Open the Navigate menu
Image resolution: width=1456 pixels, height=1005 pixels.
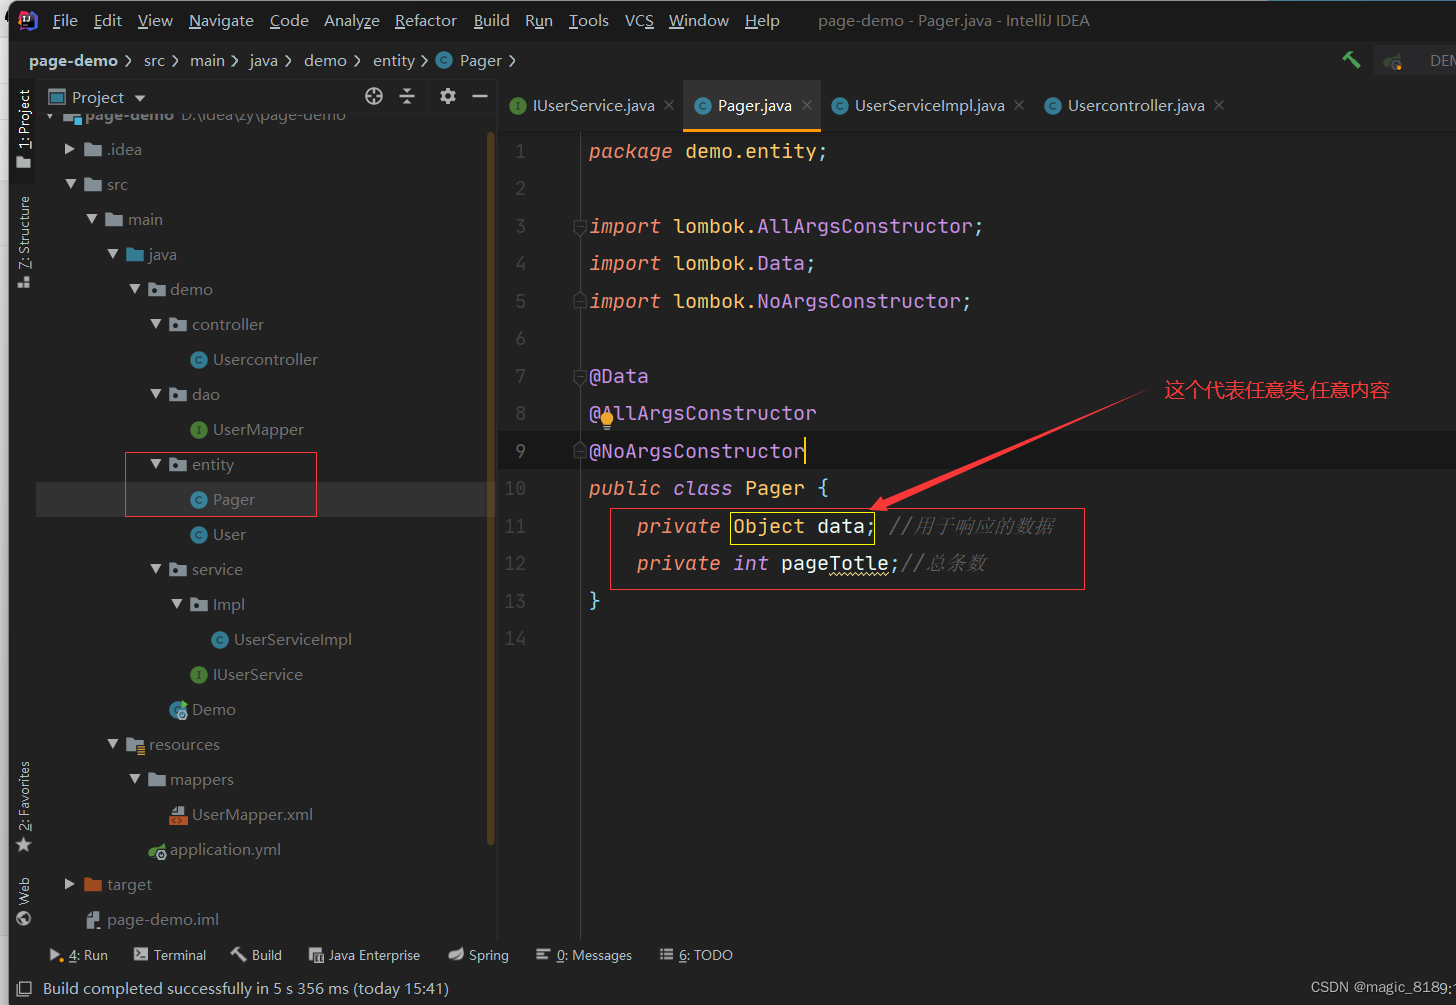pos(221,20)
